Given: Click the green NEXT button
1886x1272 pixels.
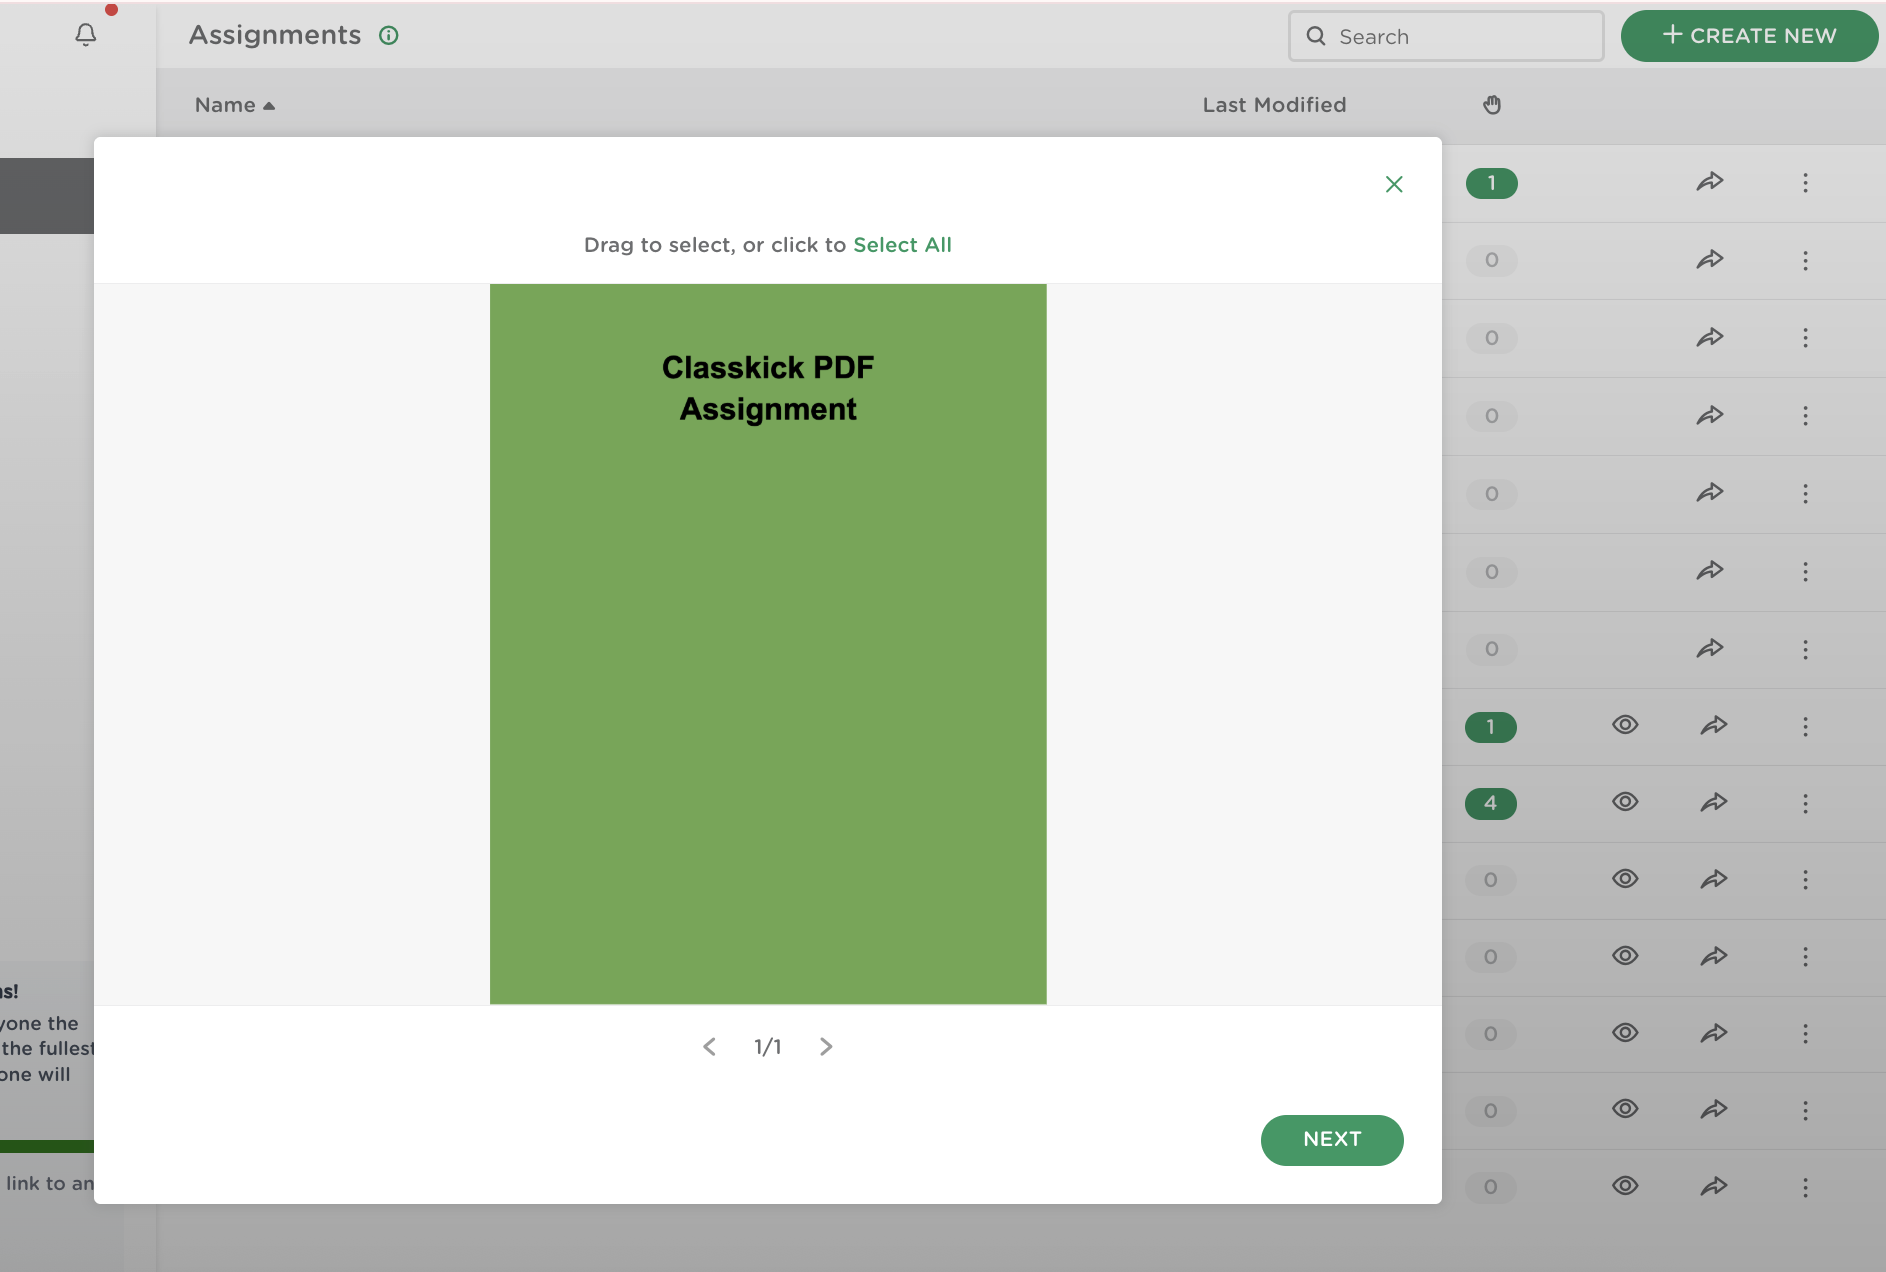Looking at the screenshot, I should (x=1332, y=1140).
